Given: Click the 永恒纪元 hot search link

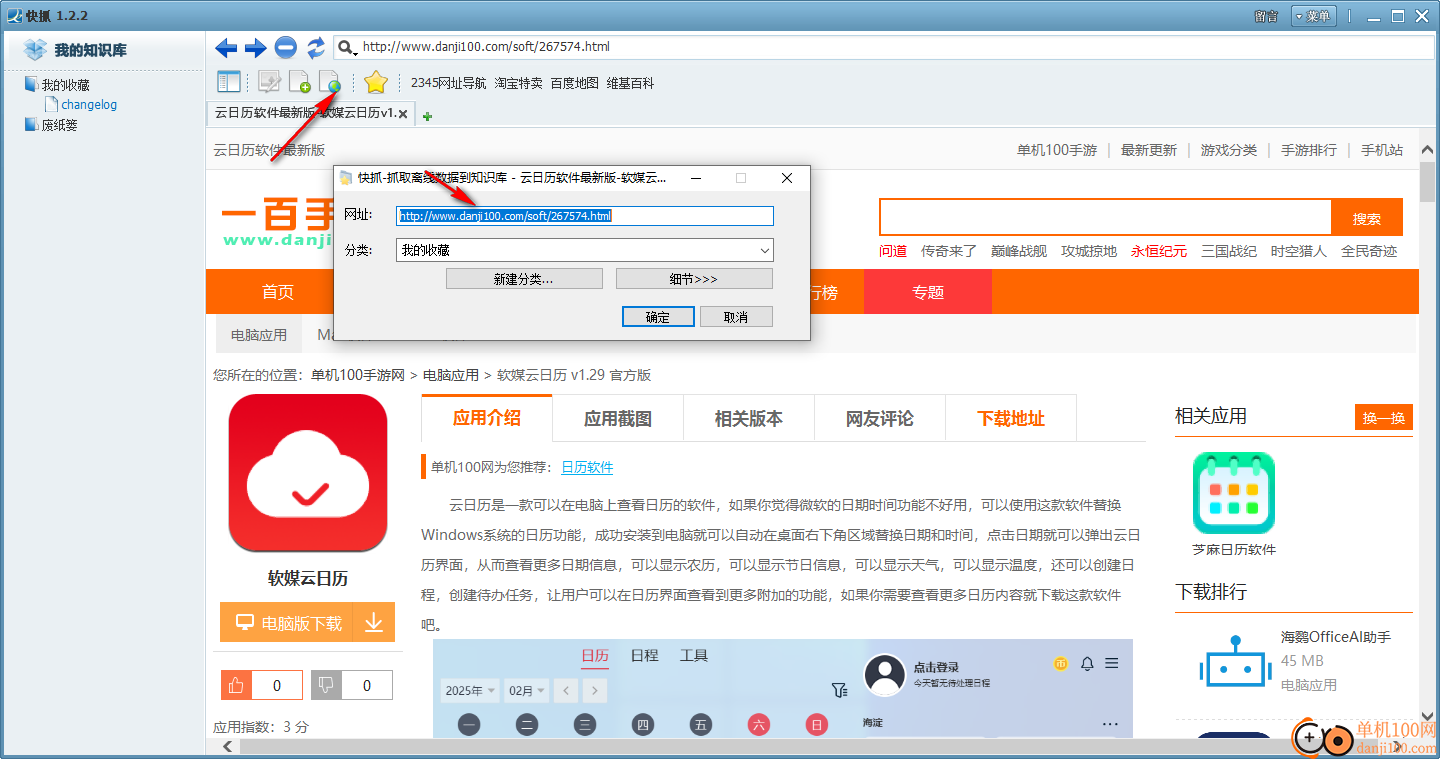Looking at the screenshot, I should [1159, 251].
